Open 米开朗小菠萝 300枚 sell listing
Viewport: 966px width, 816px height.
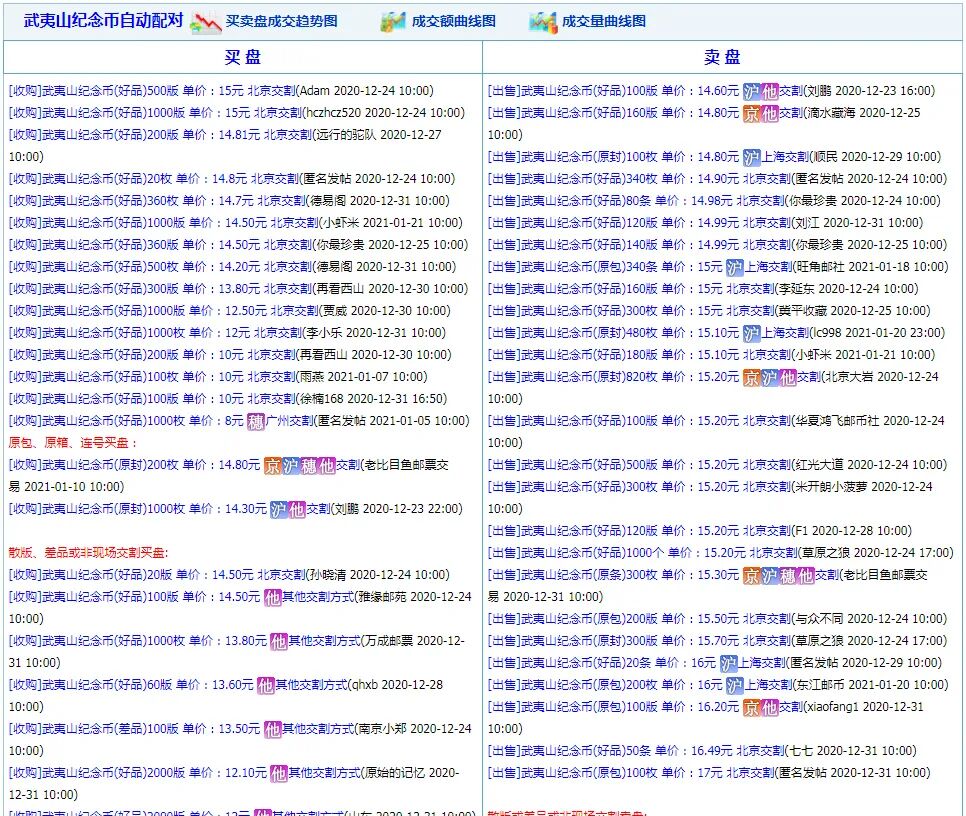[710, 498]
